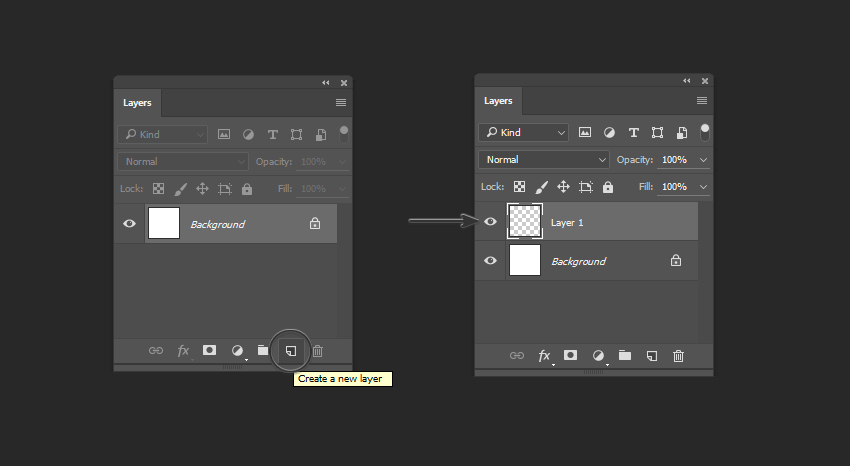Screen dimensions: 850x466
Task: Open fx layer style icon in right panel
Action: [544, 355]
